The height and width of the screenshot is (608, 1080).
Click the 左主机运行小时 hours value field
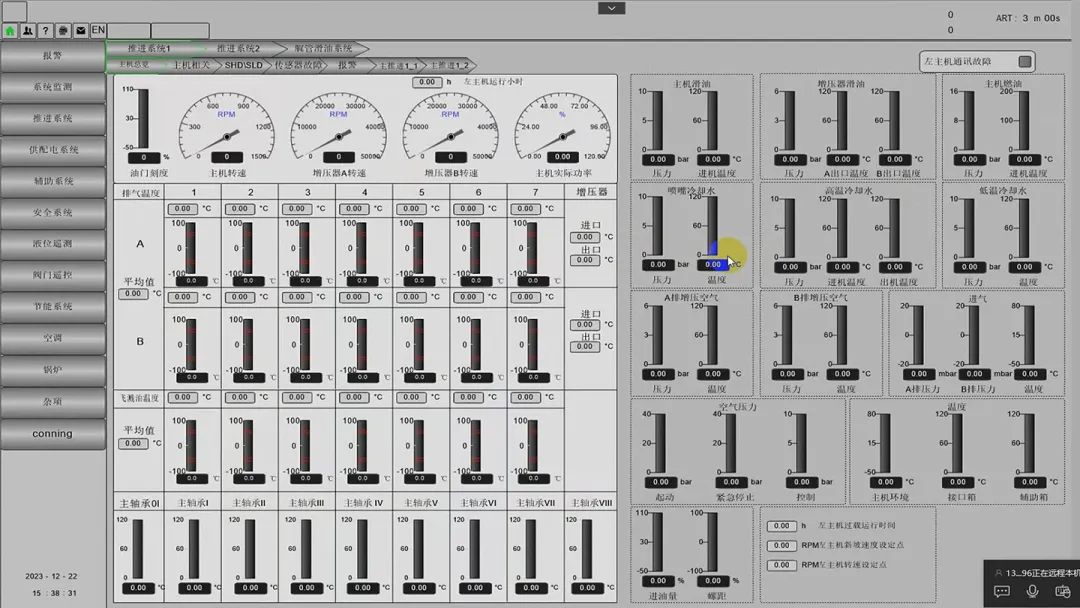click(x=427, y=82)
